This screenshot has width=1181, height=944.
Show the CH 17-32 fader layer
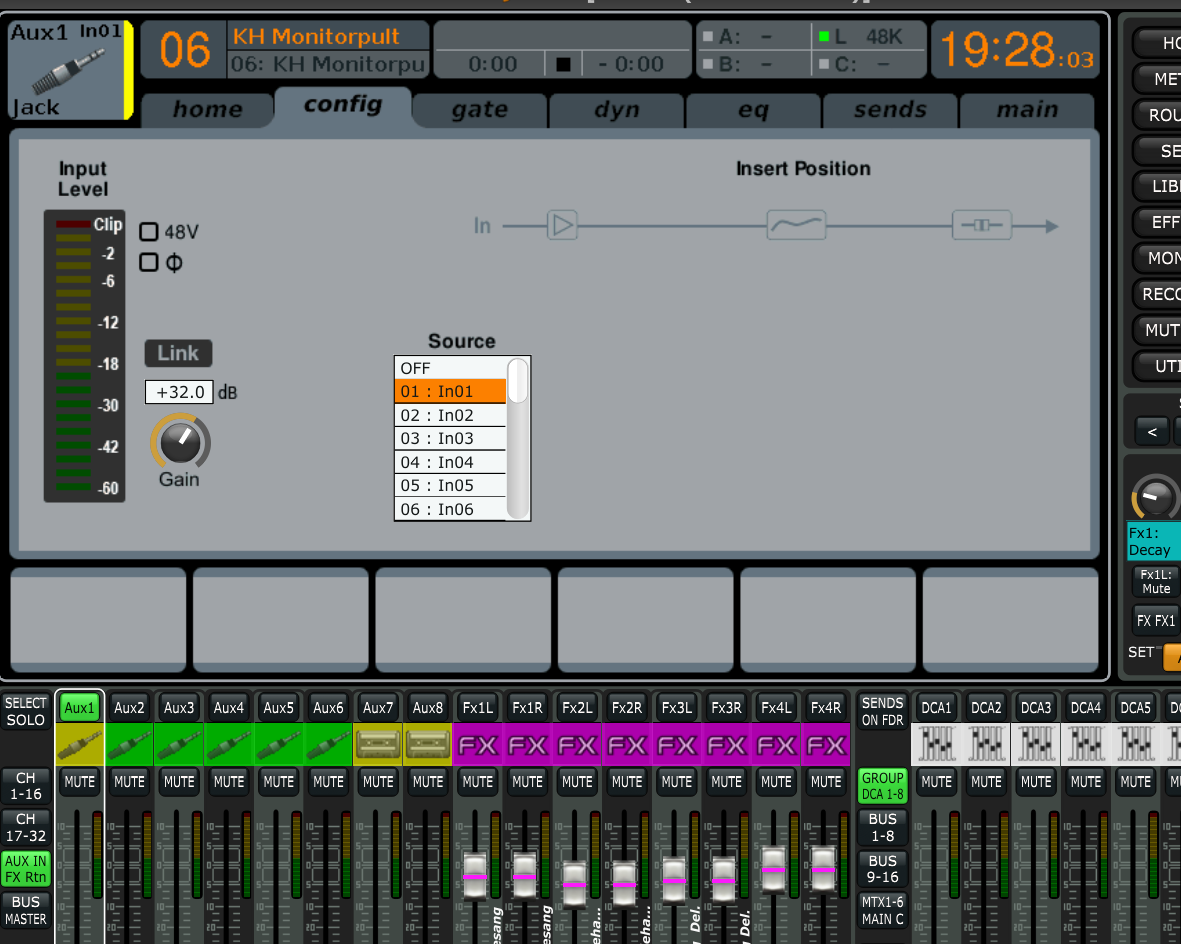tap(26, 827)
